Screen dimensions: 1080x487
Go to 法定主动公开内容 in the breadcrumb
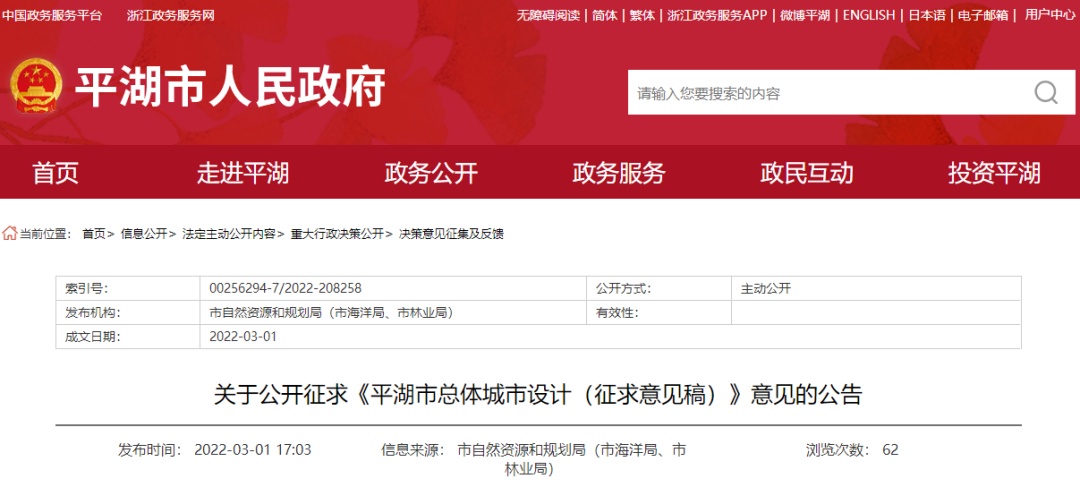point(229,234)
